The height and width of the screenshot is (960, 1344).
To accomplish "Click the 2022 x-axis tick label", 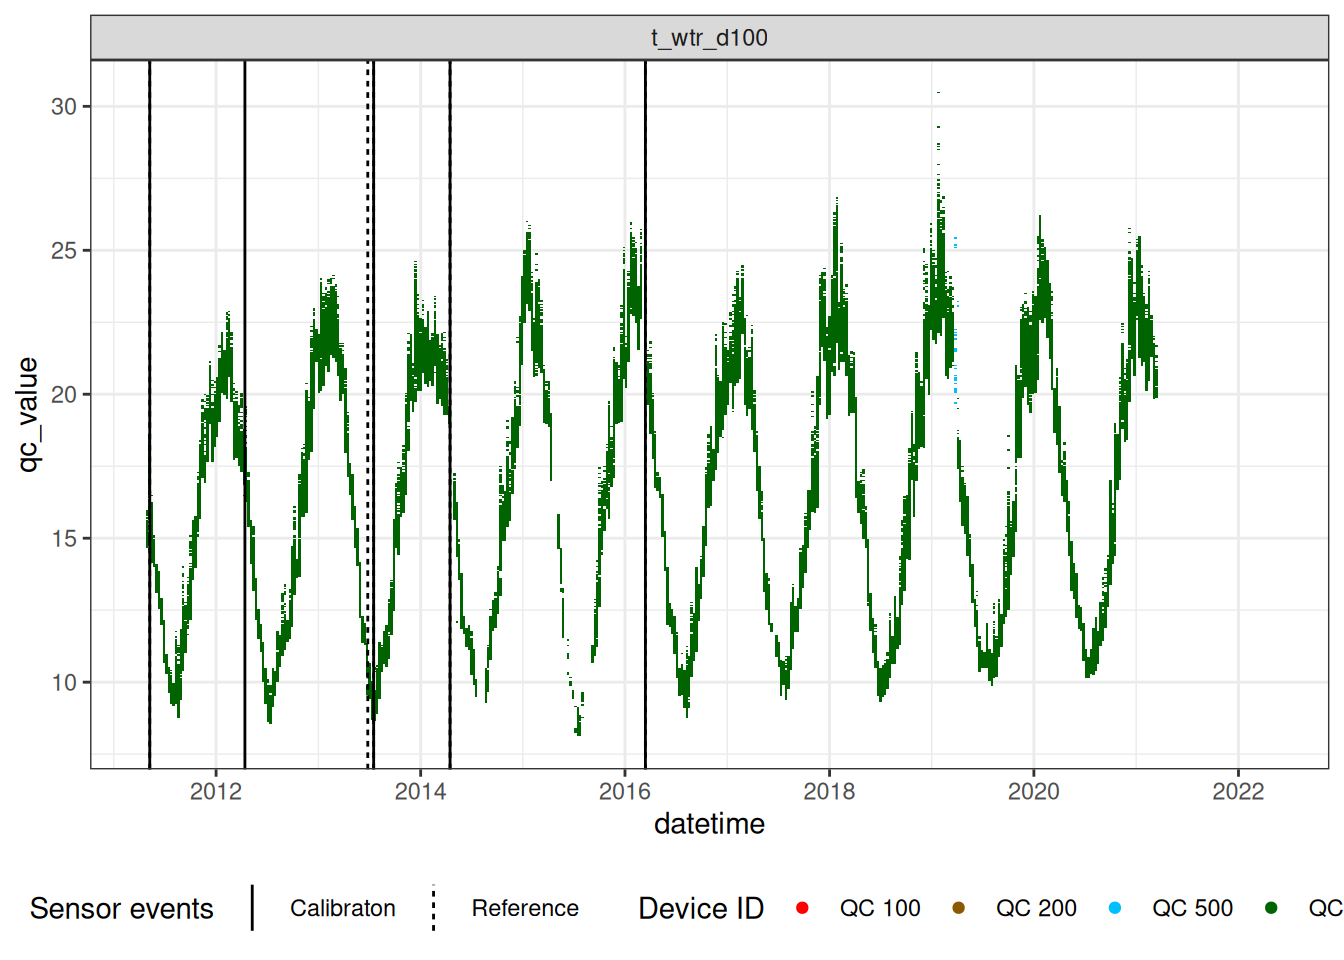I will click(x=1238, y=792).
